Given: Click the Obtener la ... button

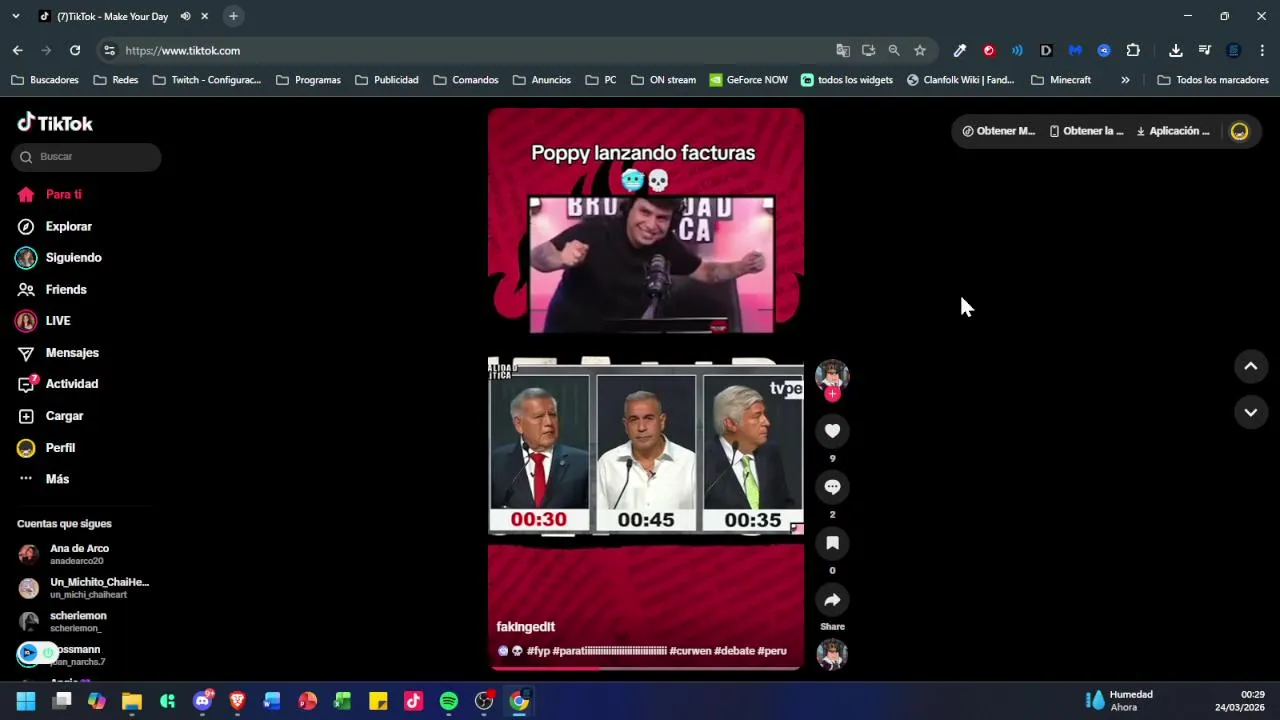Looking at the screenshot, I should (x=1086, y=131).
